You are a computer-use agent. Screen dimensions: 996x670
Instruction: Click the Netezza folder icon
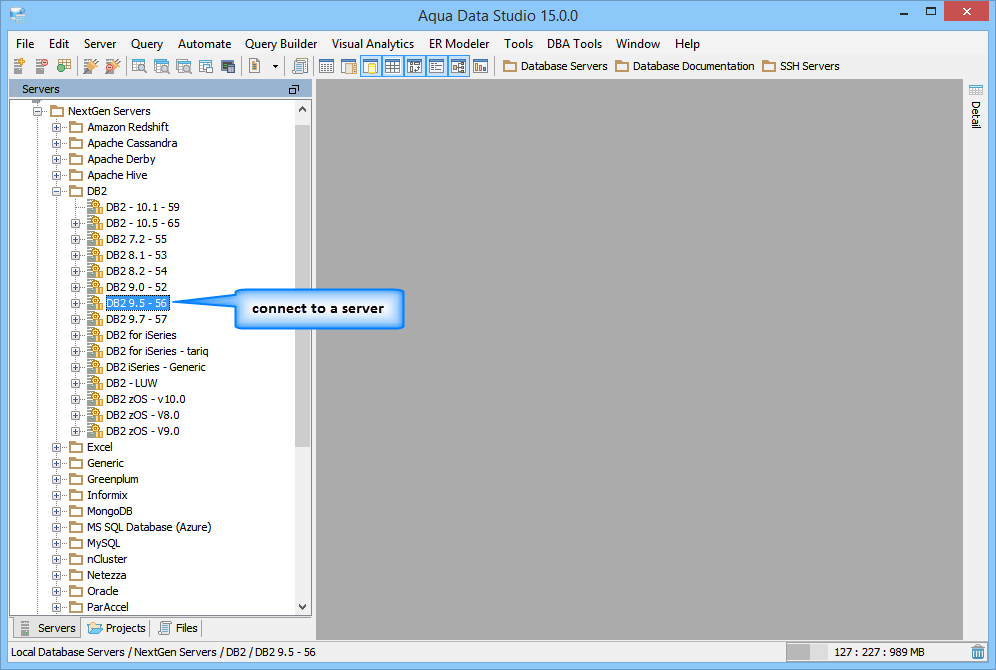[x=76, y=575]
